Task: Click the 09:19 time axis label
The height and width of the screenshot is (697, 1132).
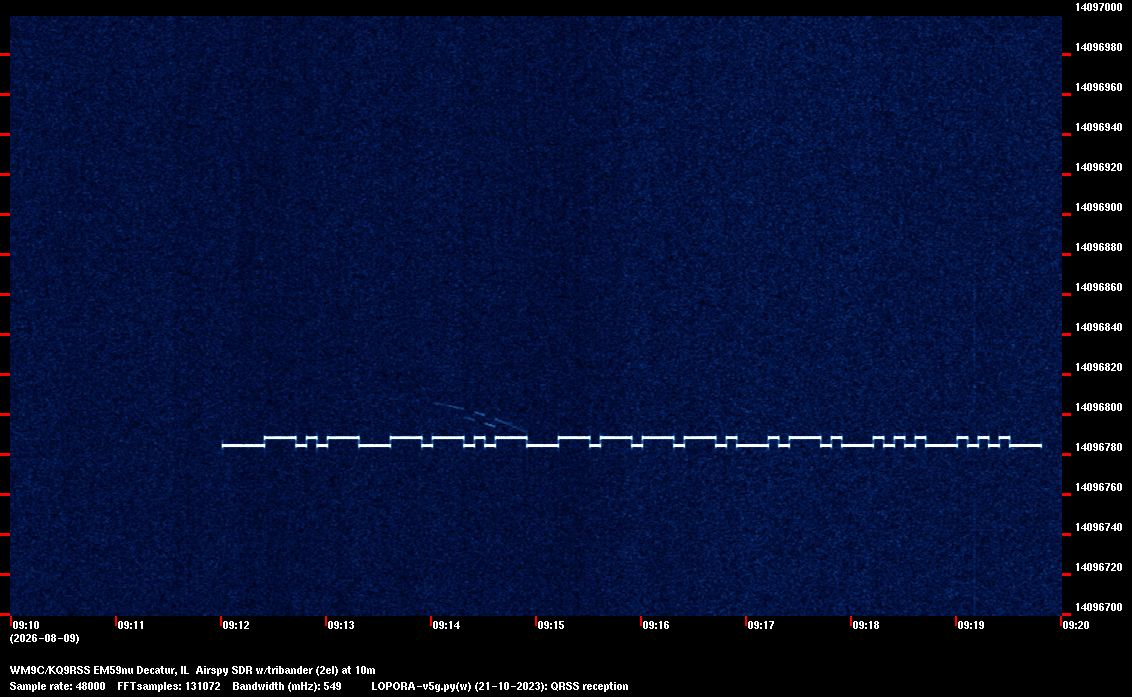Action: [971, 625]
